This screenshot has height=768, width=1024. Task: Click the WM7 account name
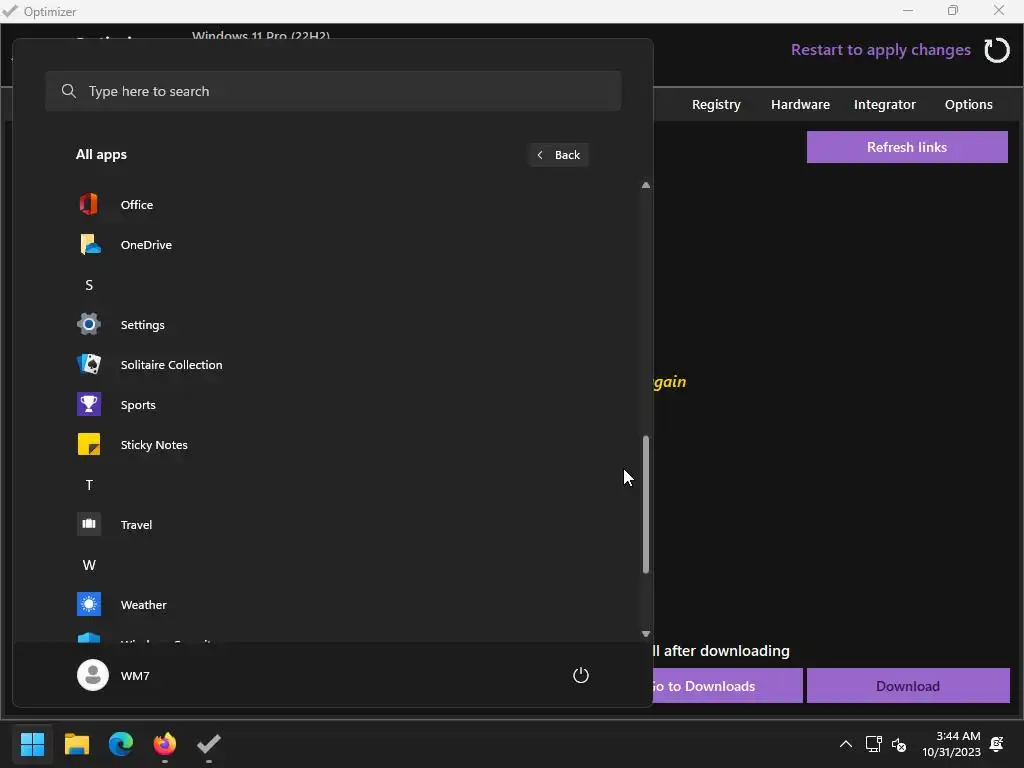tap(135, 676)
